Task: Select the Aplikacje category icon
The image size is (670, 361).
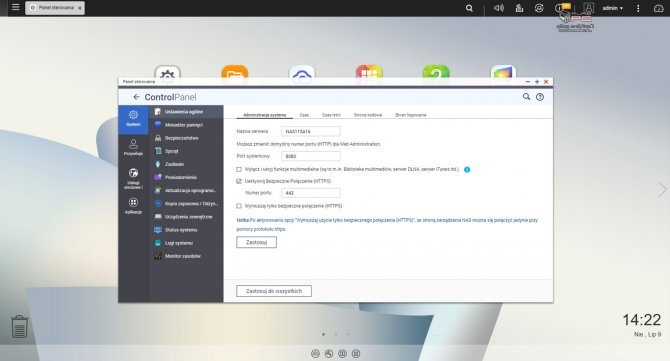Action: pyautogui.click(x=133, y=205)
